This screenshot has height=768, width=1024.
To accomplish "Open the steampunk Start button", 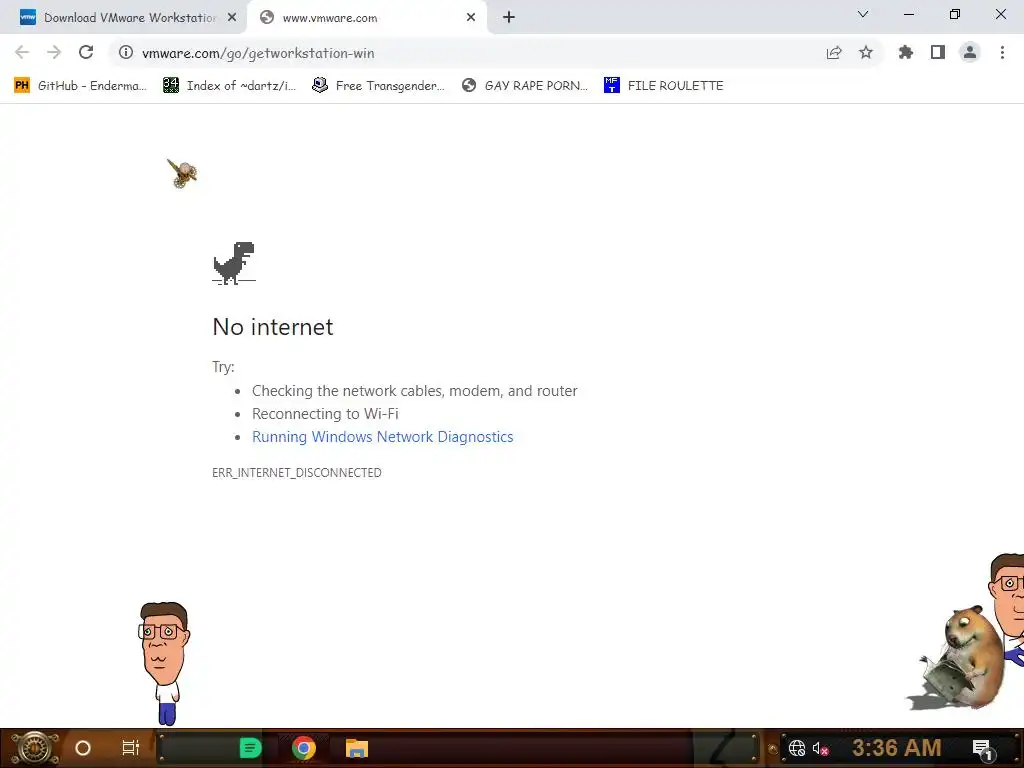I will (x=34, y=748).
